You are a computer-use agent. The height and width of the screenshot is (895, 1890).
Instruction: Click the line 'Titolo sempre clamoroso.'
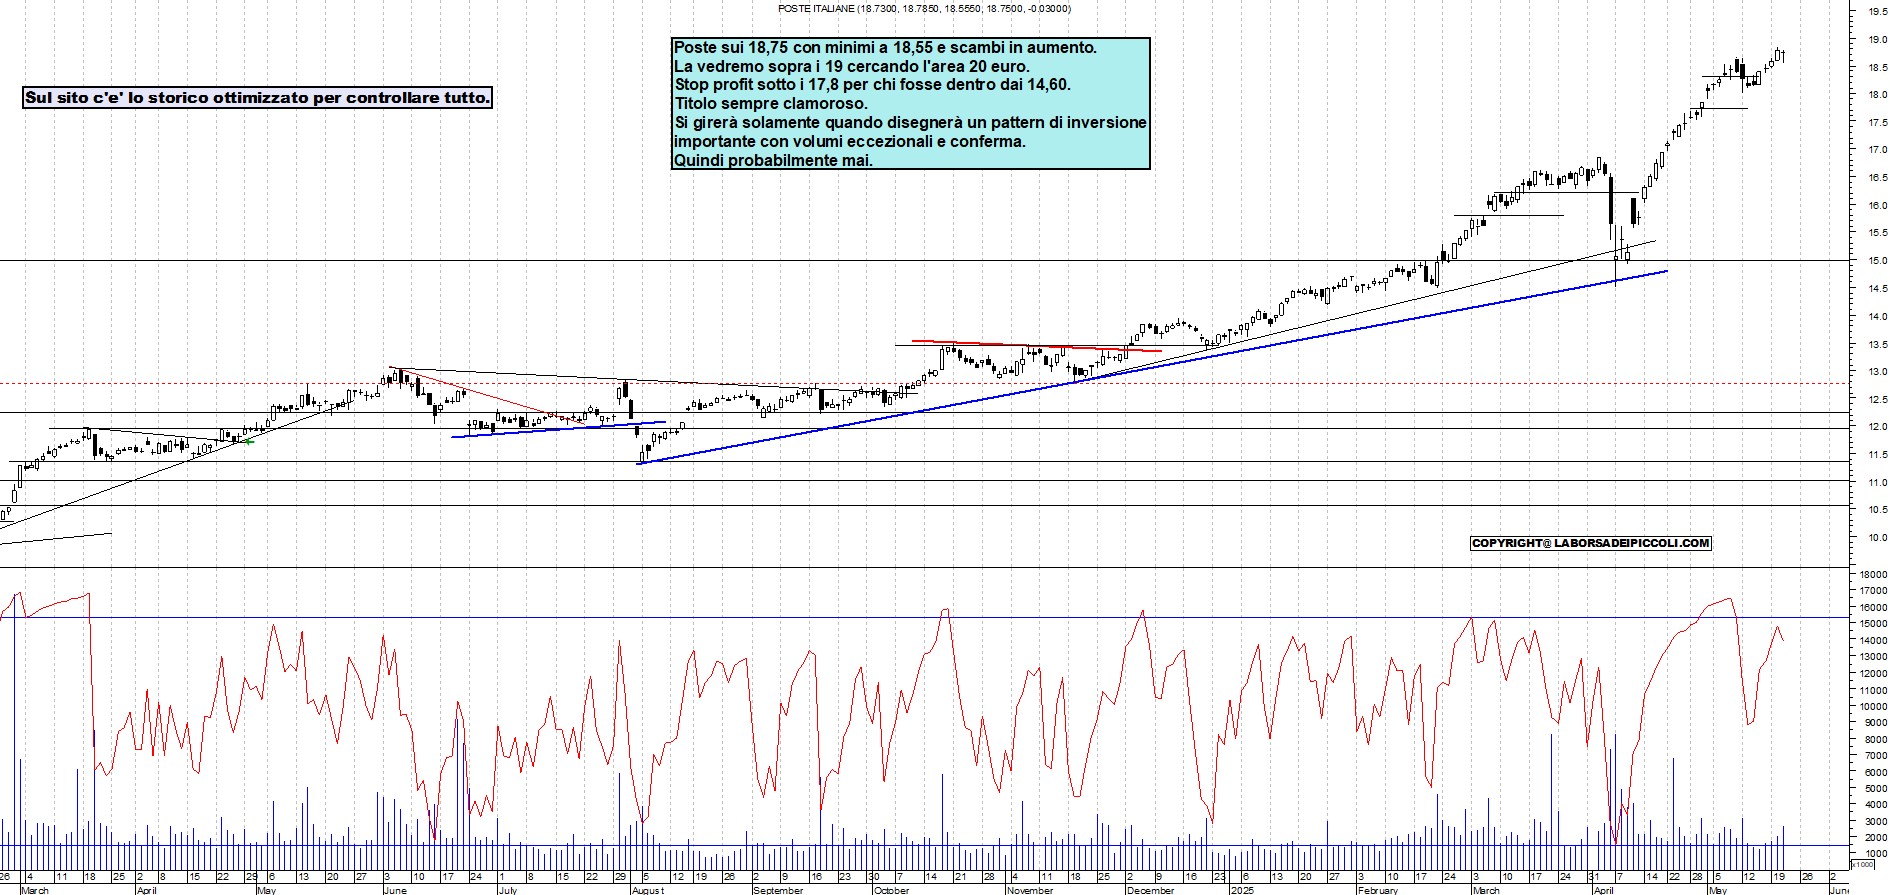(x=771, y=104)
